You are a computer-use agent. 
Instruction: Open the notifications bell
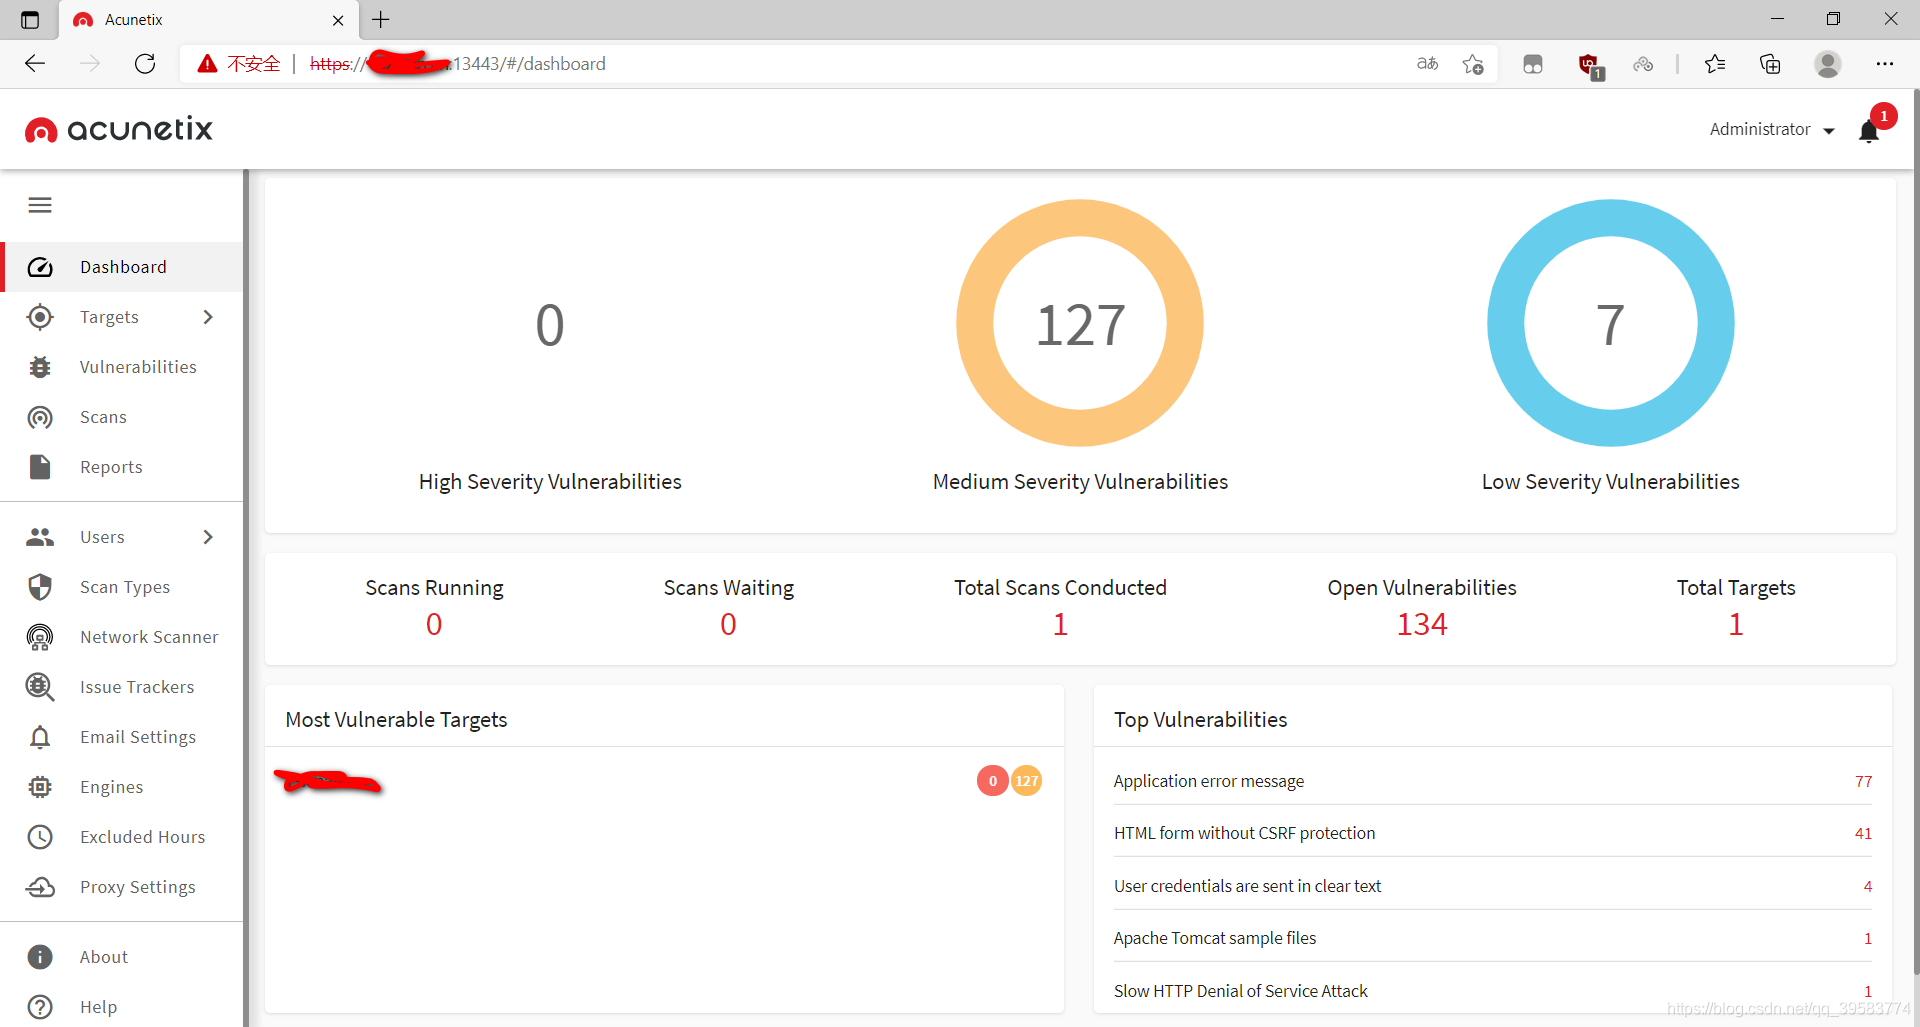(x=1869, y=131)
